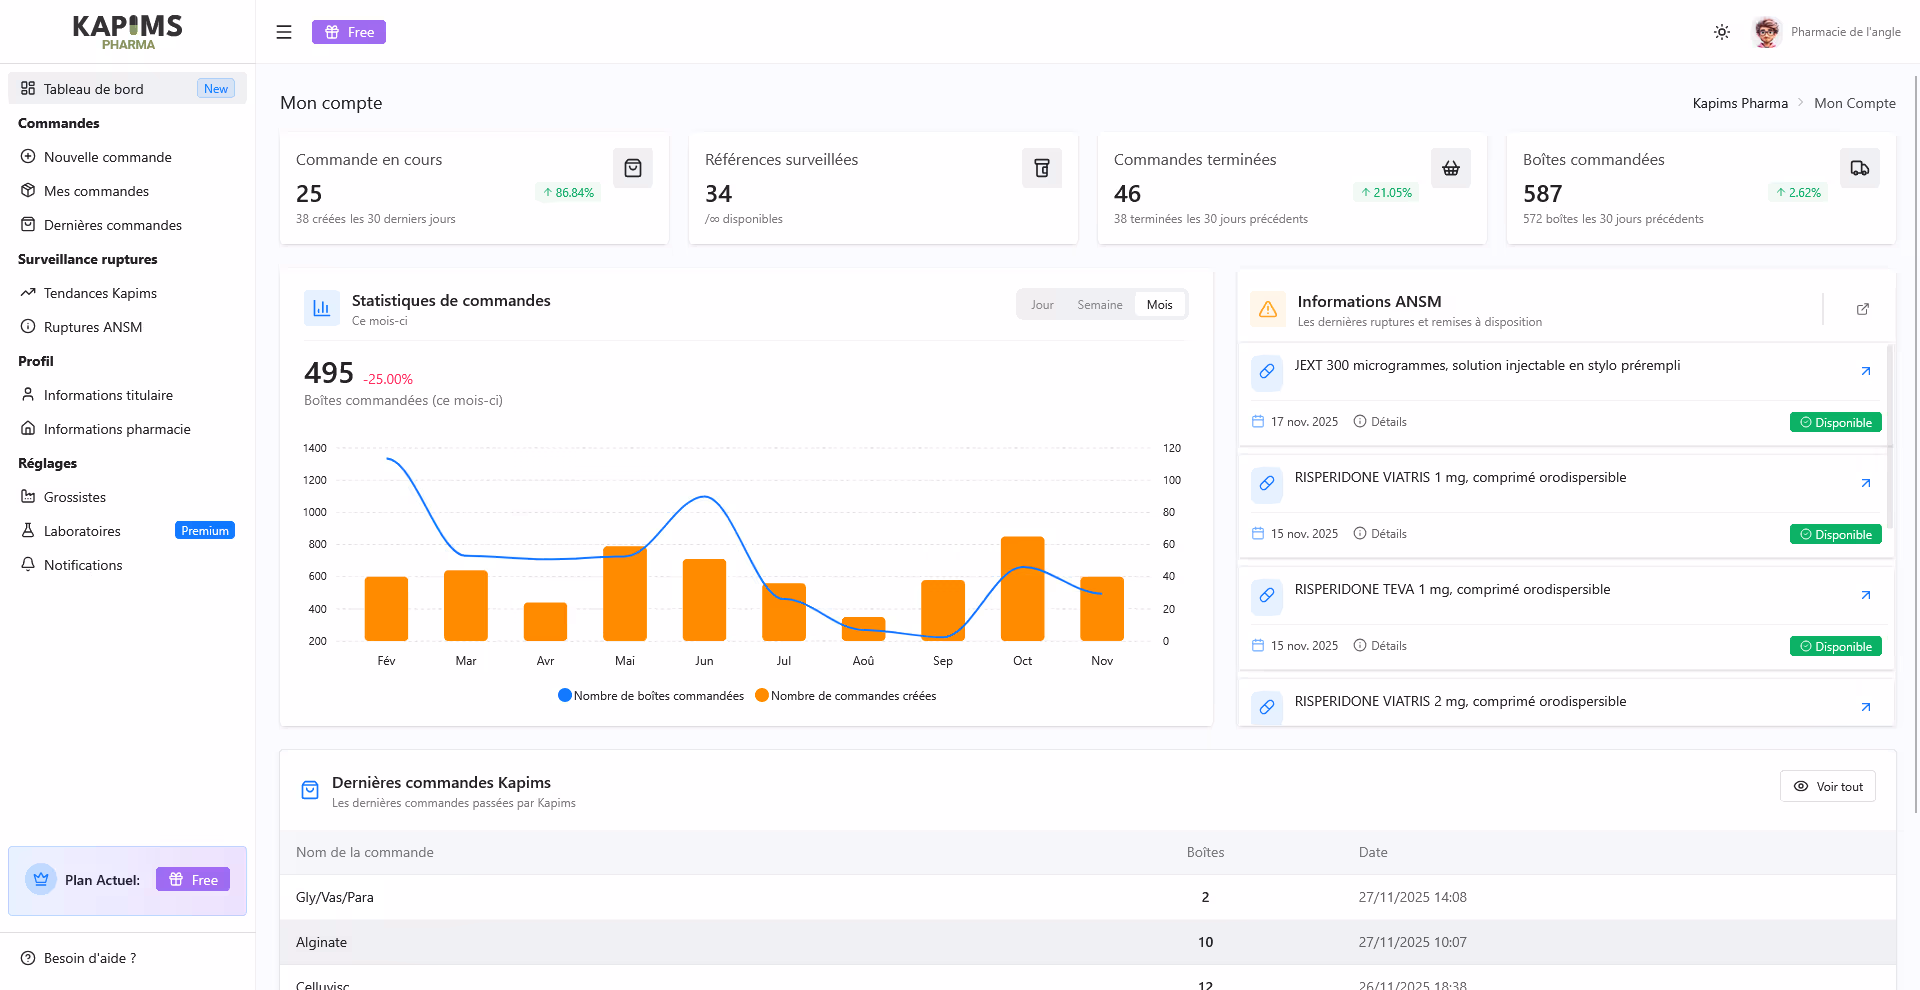Click the bar chart icon beside Statistiques de commandes
1920x990 pixels.
[x=321, y=308]
